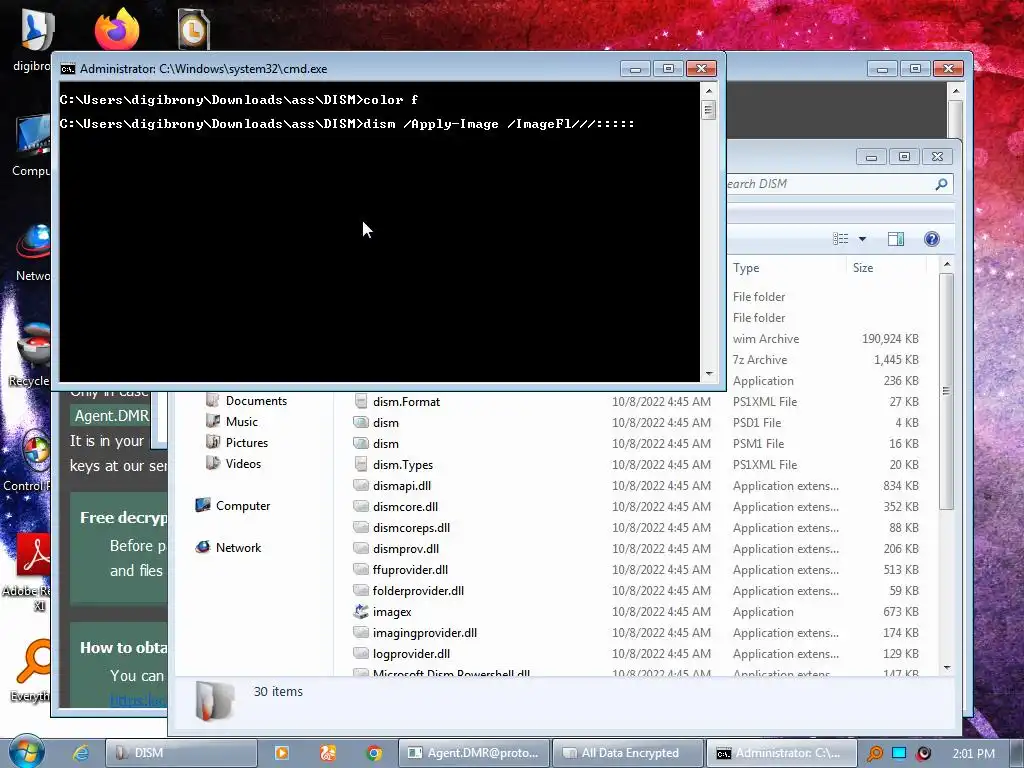The image size is (1024, 768).
Task: Select the Computer desktop shortcut icon
Action: (33, 135)
